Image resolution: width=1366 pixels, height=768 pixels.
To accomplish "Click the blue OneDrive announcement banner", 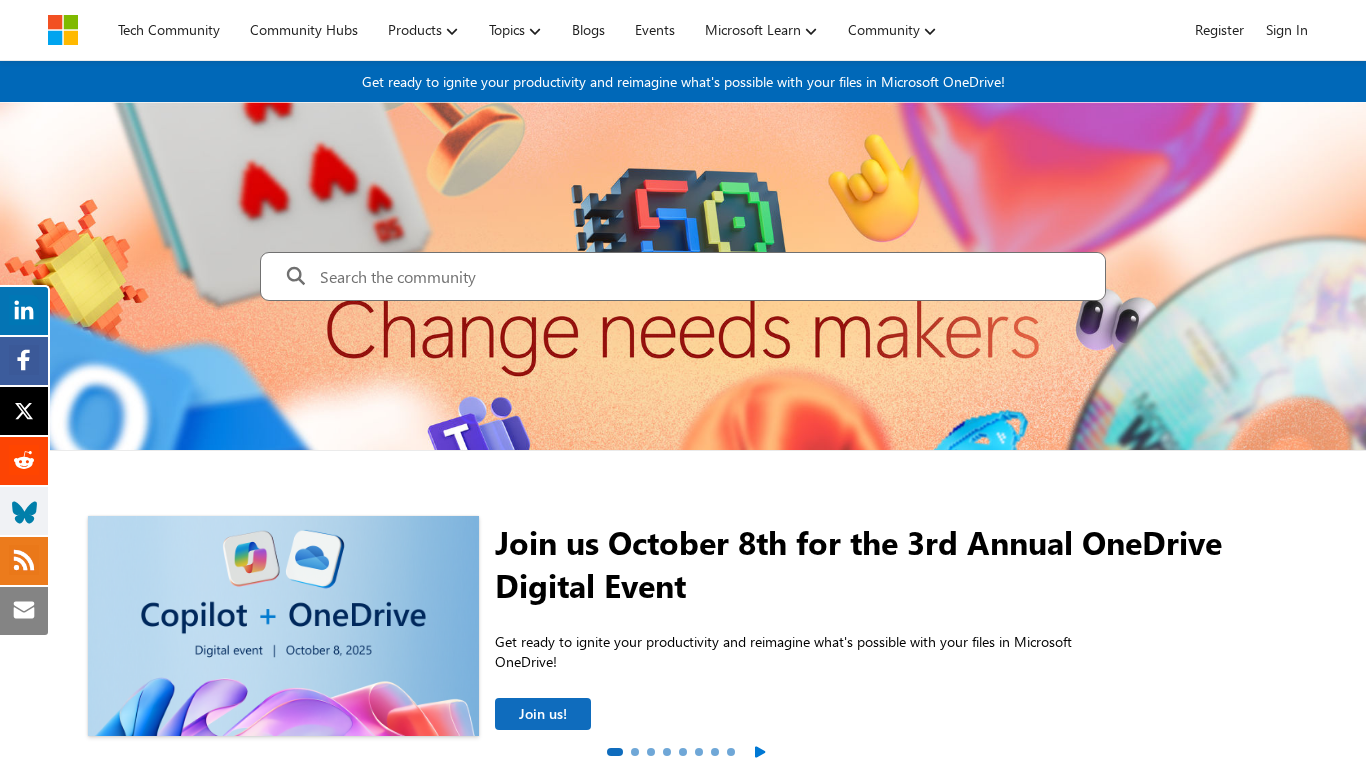I will 683,82.
